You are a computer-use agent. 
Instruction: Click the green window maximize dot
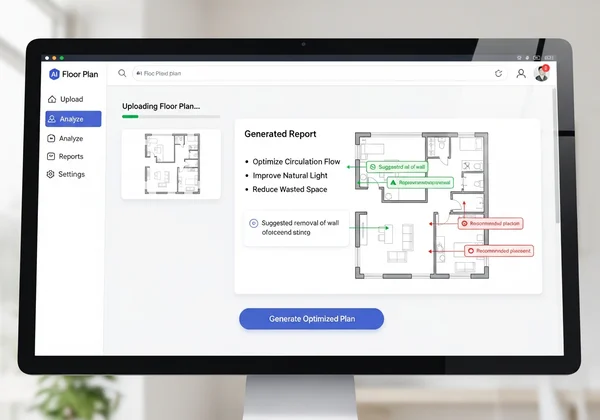[x=62, y=58]
